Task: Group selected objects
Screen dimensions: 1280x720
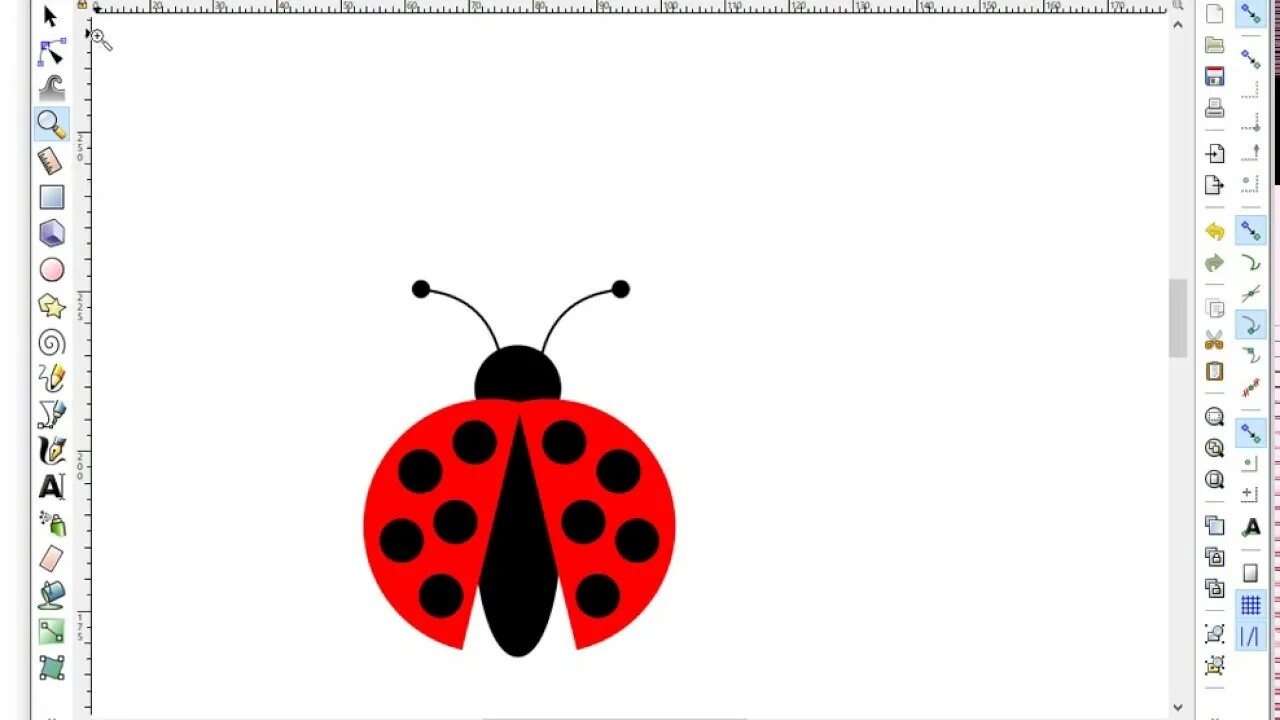Action: [1215, 634]
